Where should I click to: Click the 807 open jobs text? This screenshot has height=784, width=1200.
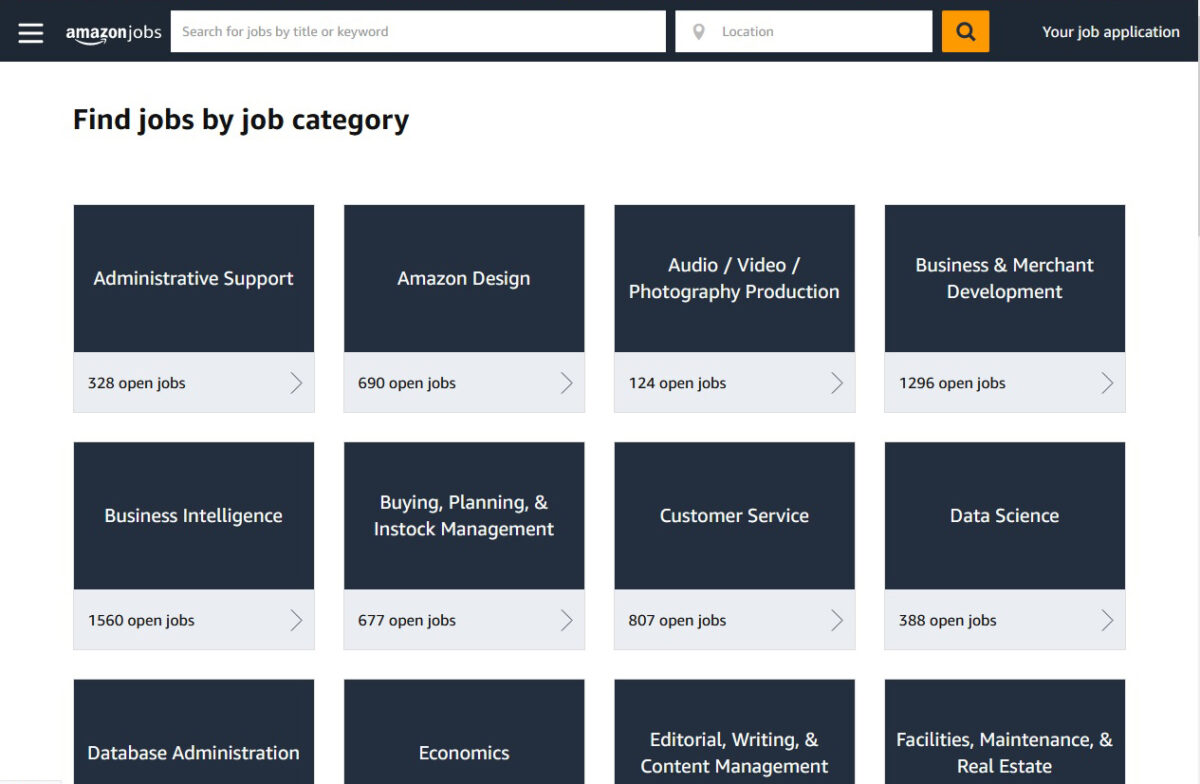click(x=677, y=620)
